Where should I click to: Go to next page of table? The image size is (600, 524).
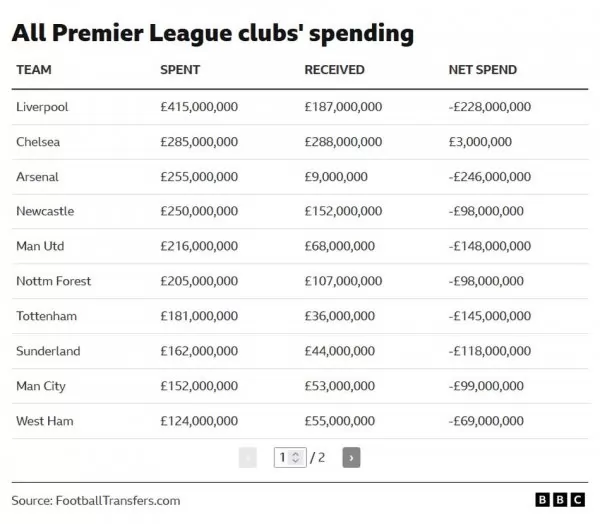[351, 457]
